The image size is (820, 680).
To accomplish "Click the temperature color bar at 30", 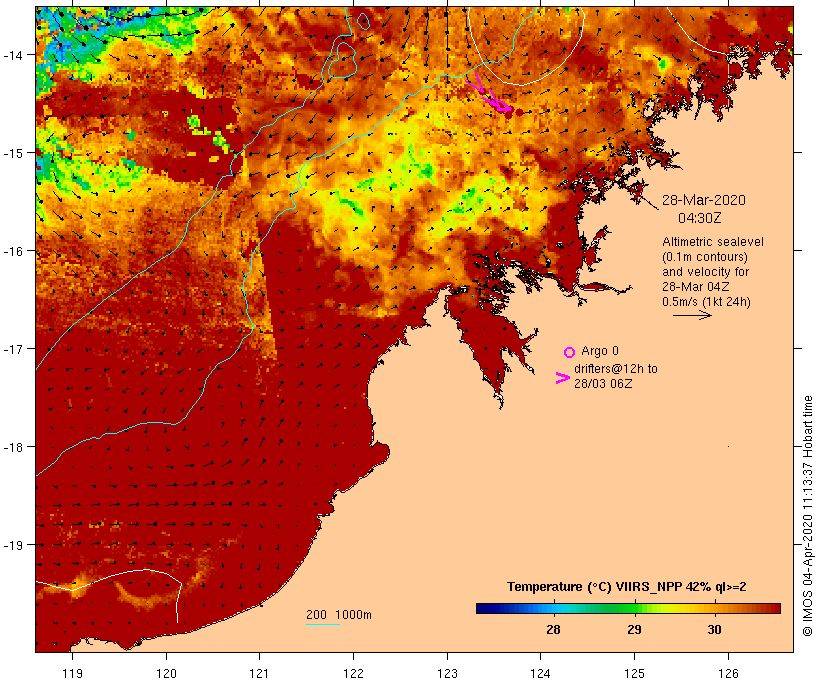I will pyautogui.click(x=714, y=608).
